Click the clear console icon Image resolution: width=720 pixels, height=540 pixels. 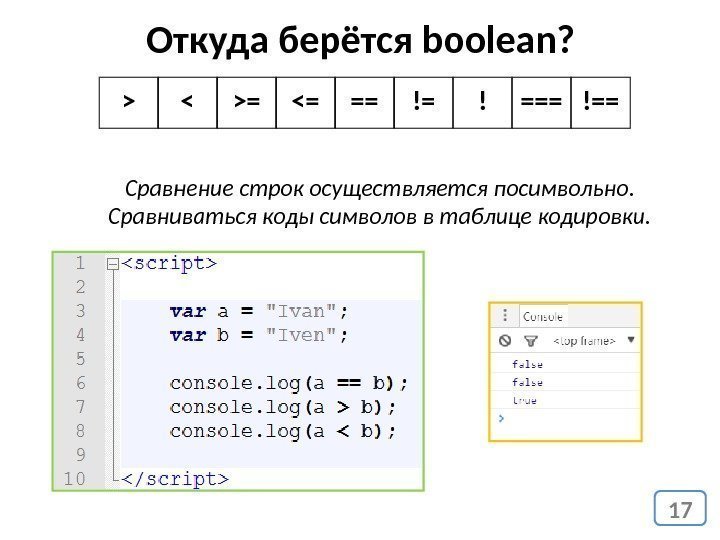tap(505, 341)
